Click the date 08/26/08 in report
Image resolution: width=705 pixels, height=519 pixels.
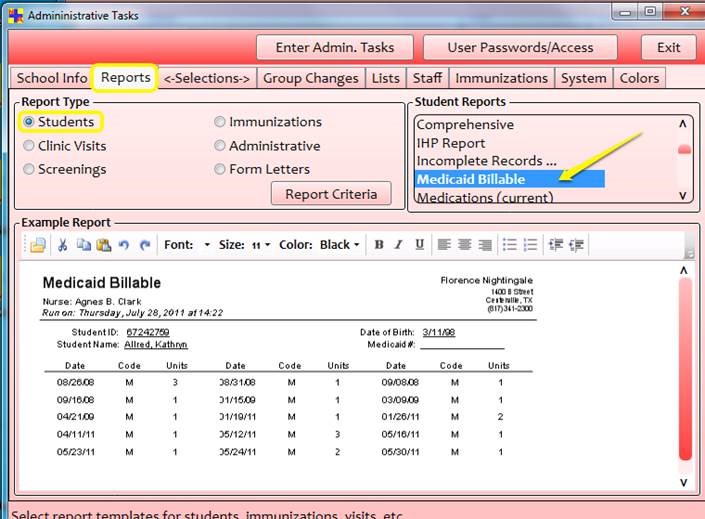point(76,382)
